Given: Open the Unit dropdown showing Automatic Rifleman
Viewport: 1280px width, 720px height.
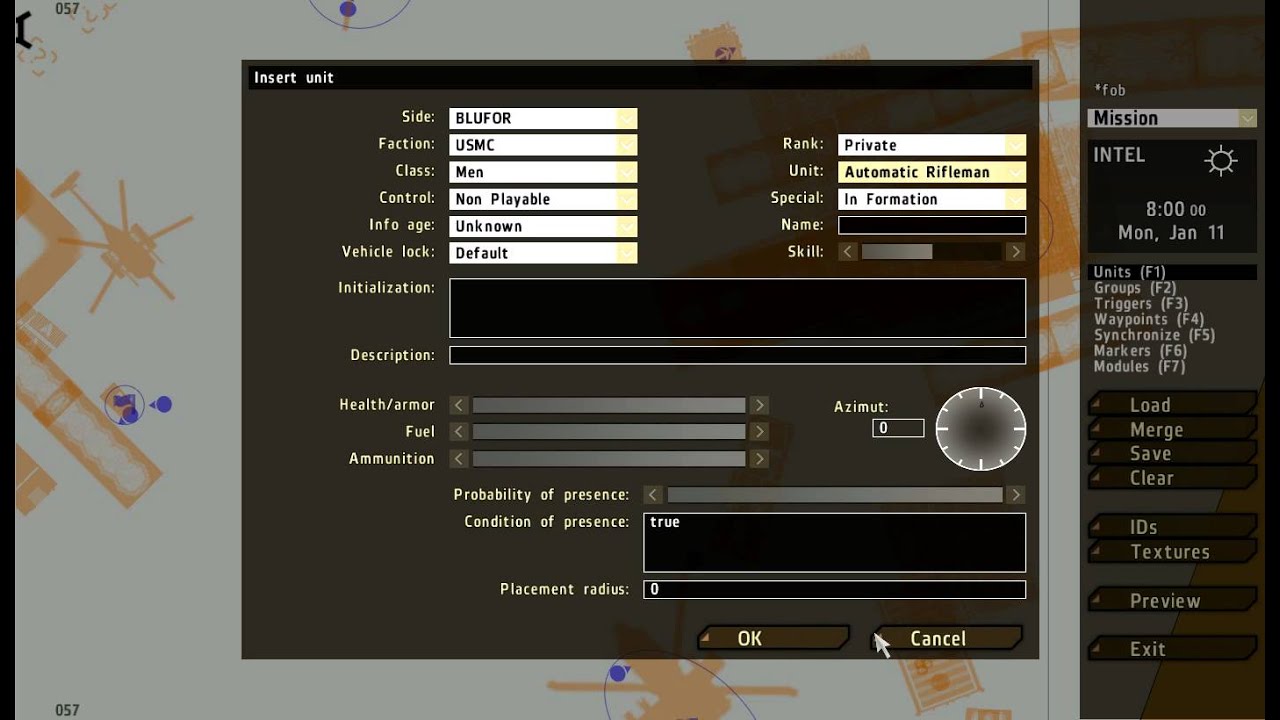Looking at the screenshot, I should pyautogui.click(x=932, y=172).
